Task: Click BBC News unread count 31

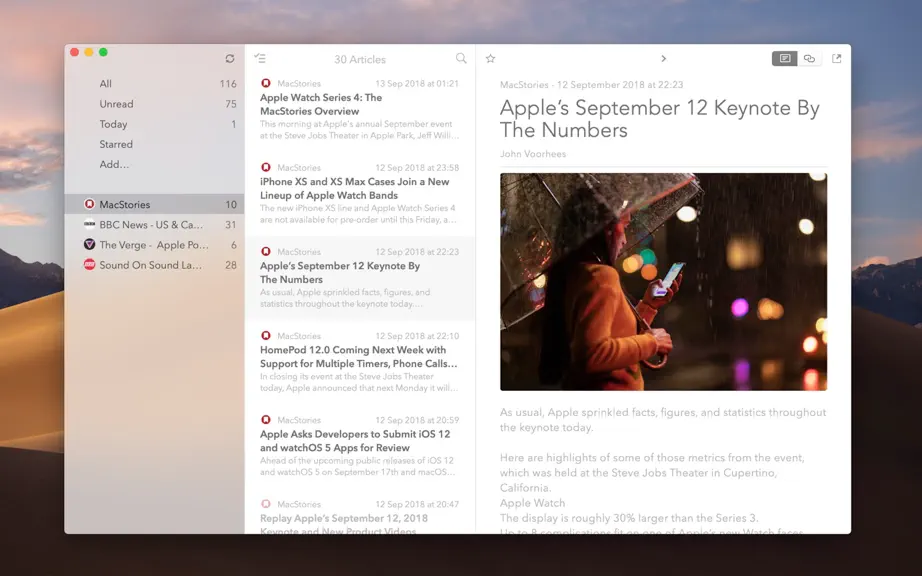Action: click(230, 225)
